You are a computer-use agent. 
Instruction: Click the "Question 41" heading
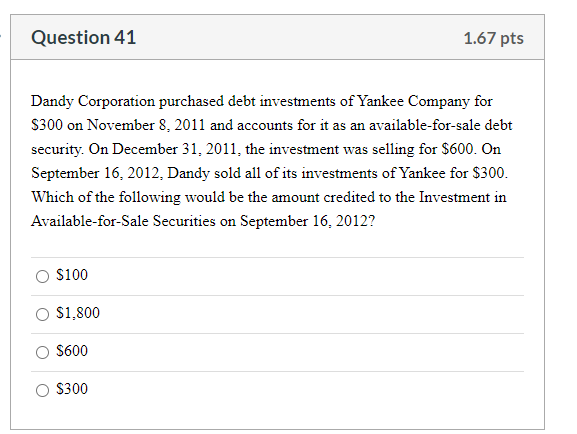coord(84,38)
